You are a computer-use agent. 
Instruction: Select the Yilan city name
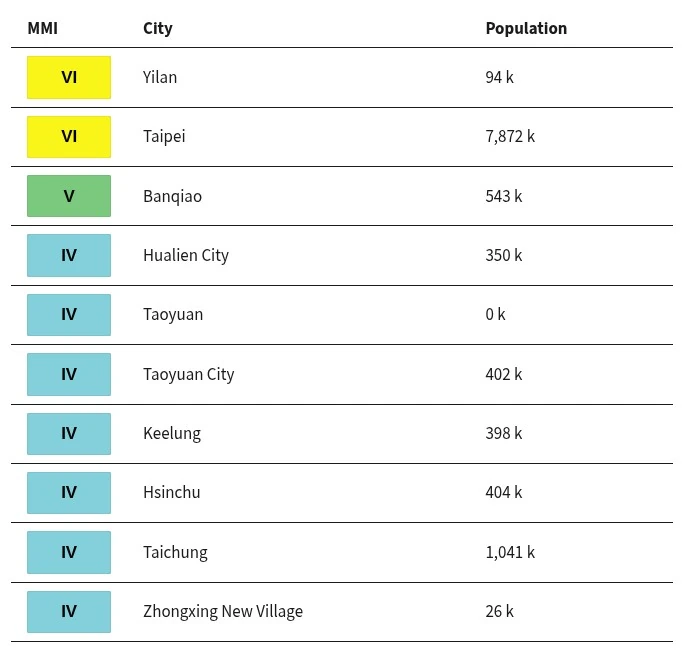160,77
